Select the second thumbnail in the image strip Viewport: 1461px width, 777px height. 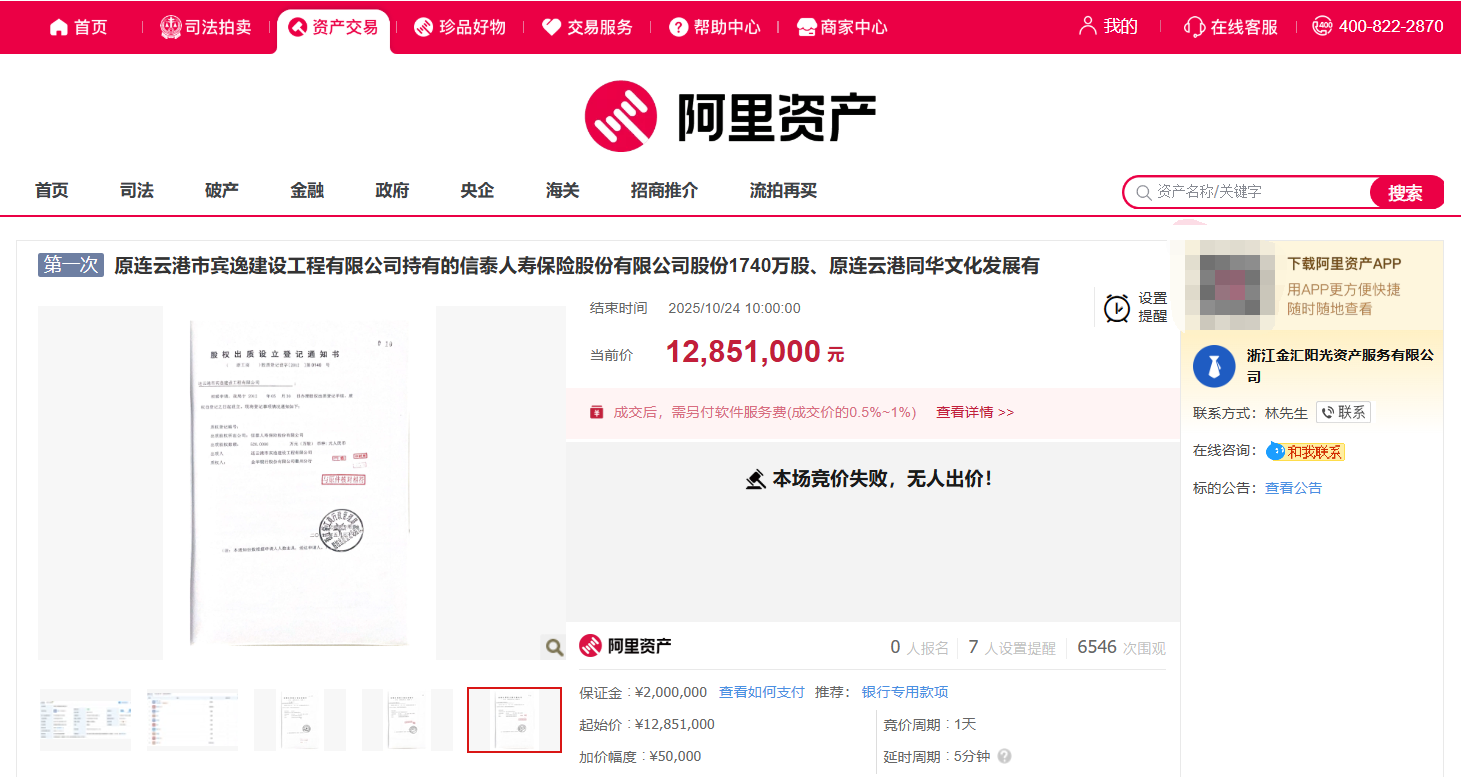pyautogui.click(x=192, y=720)
